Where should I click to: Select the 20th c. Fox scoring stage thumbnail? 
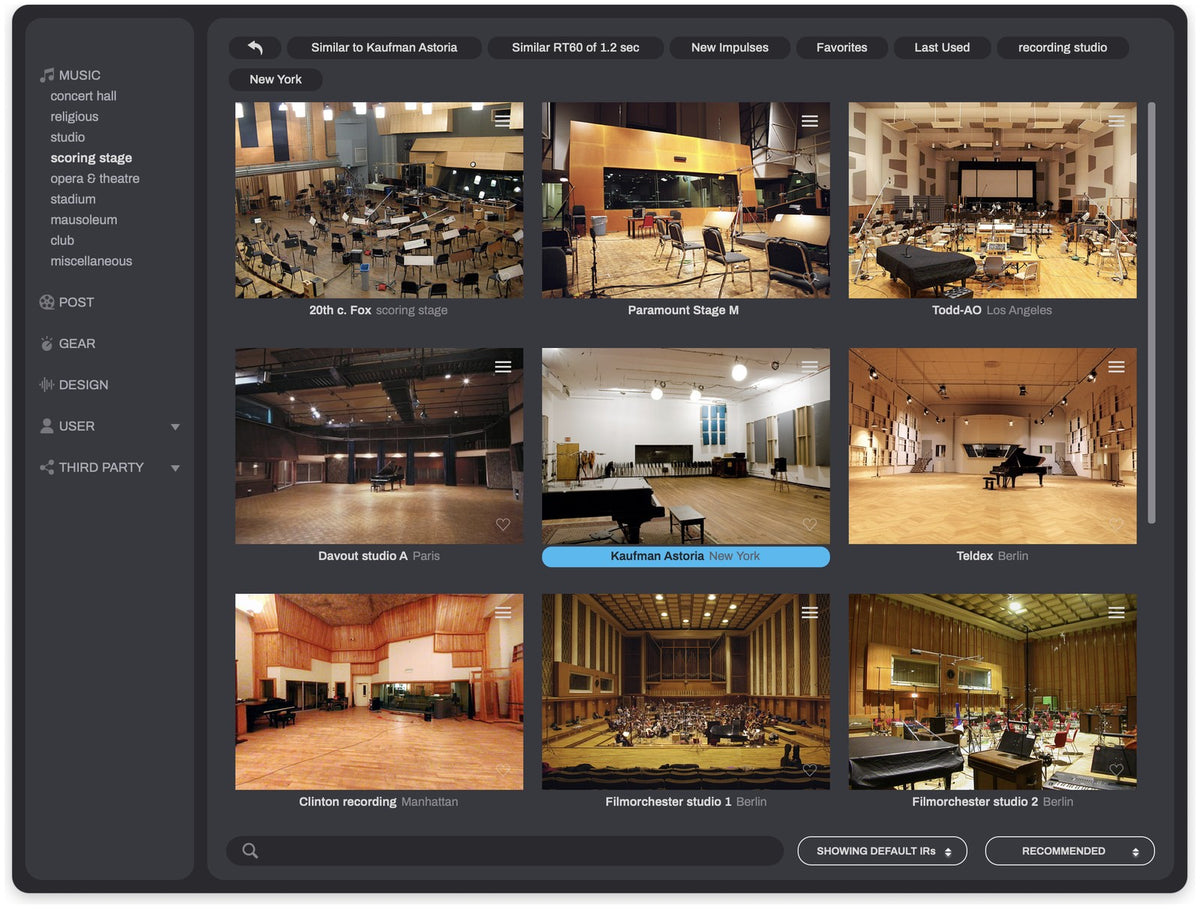[379, 200]
